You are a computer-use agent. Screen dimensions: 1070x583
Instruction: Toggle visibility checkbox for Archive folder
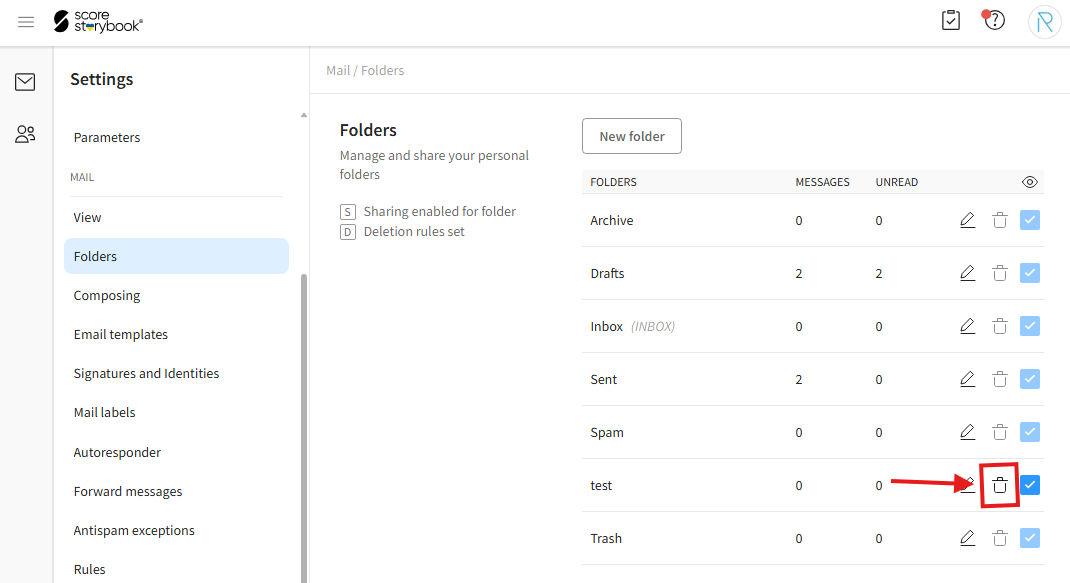pos(1030,220)
